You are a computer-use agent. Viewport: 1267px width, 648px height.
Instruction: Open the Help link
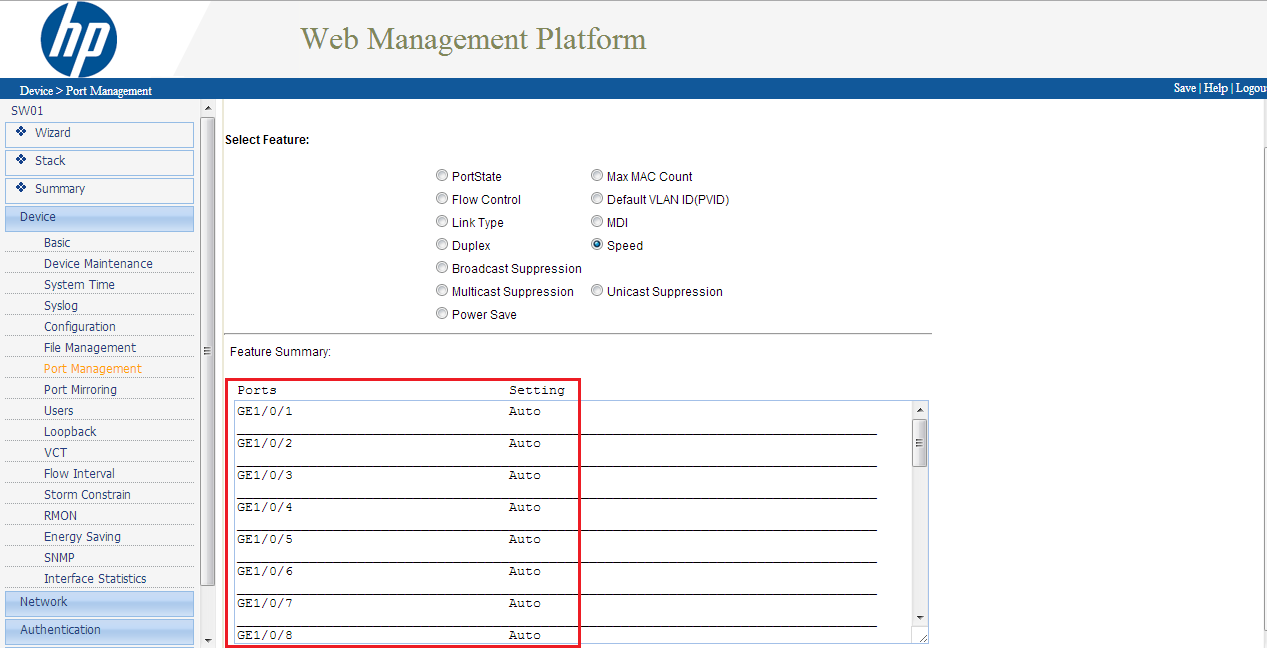tap(1215, 88)
